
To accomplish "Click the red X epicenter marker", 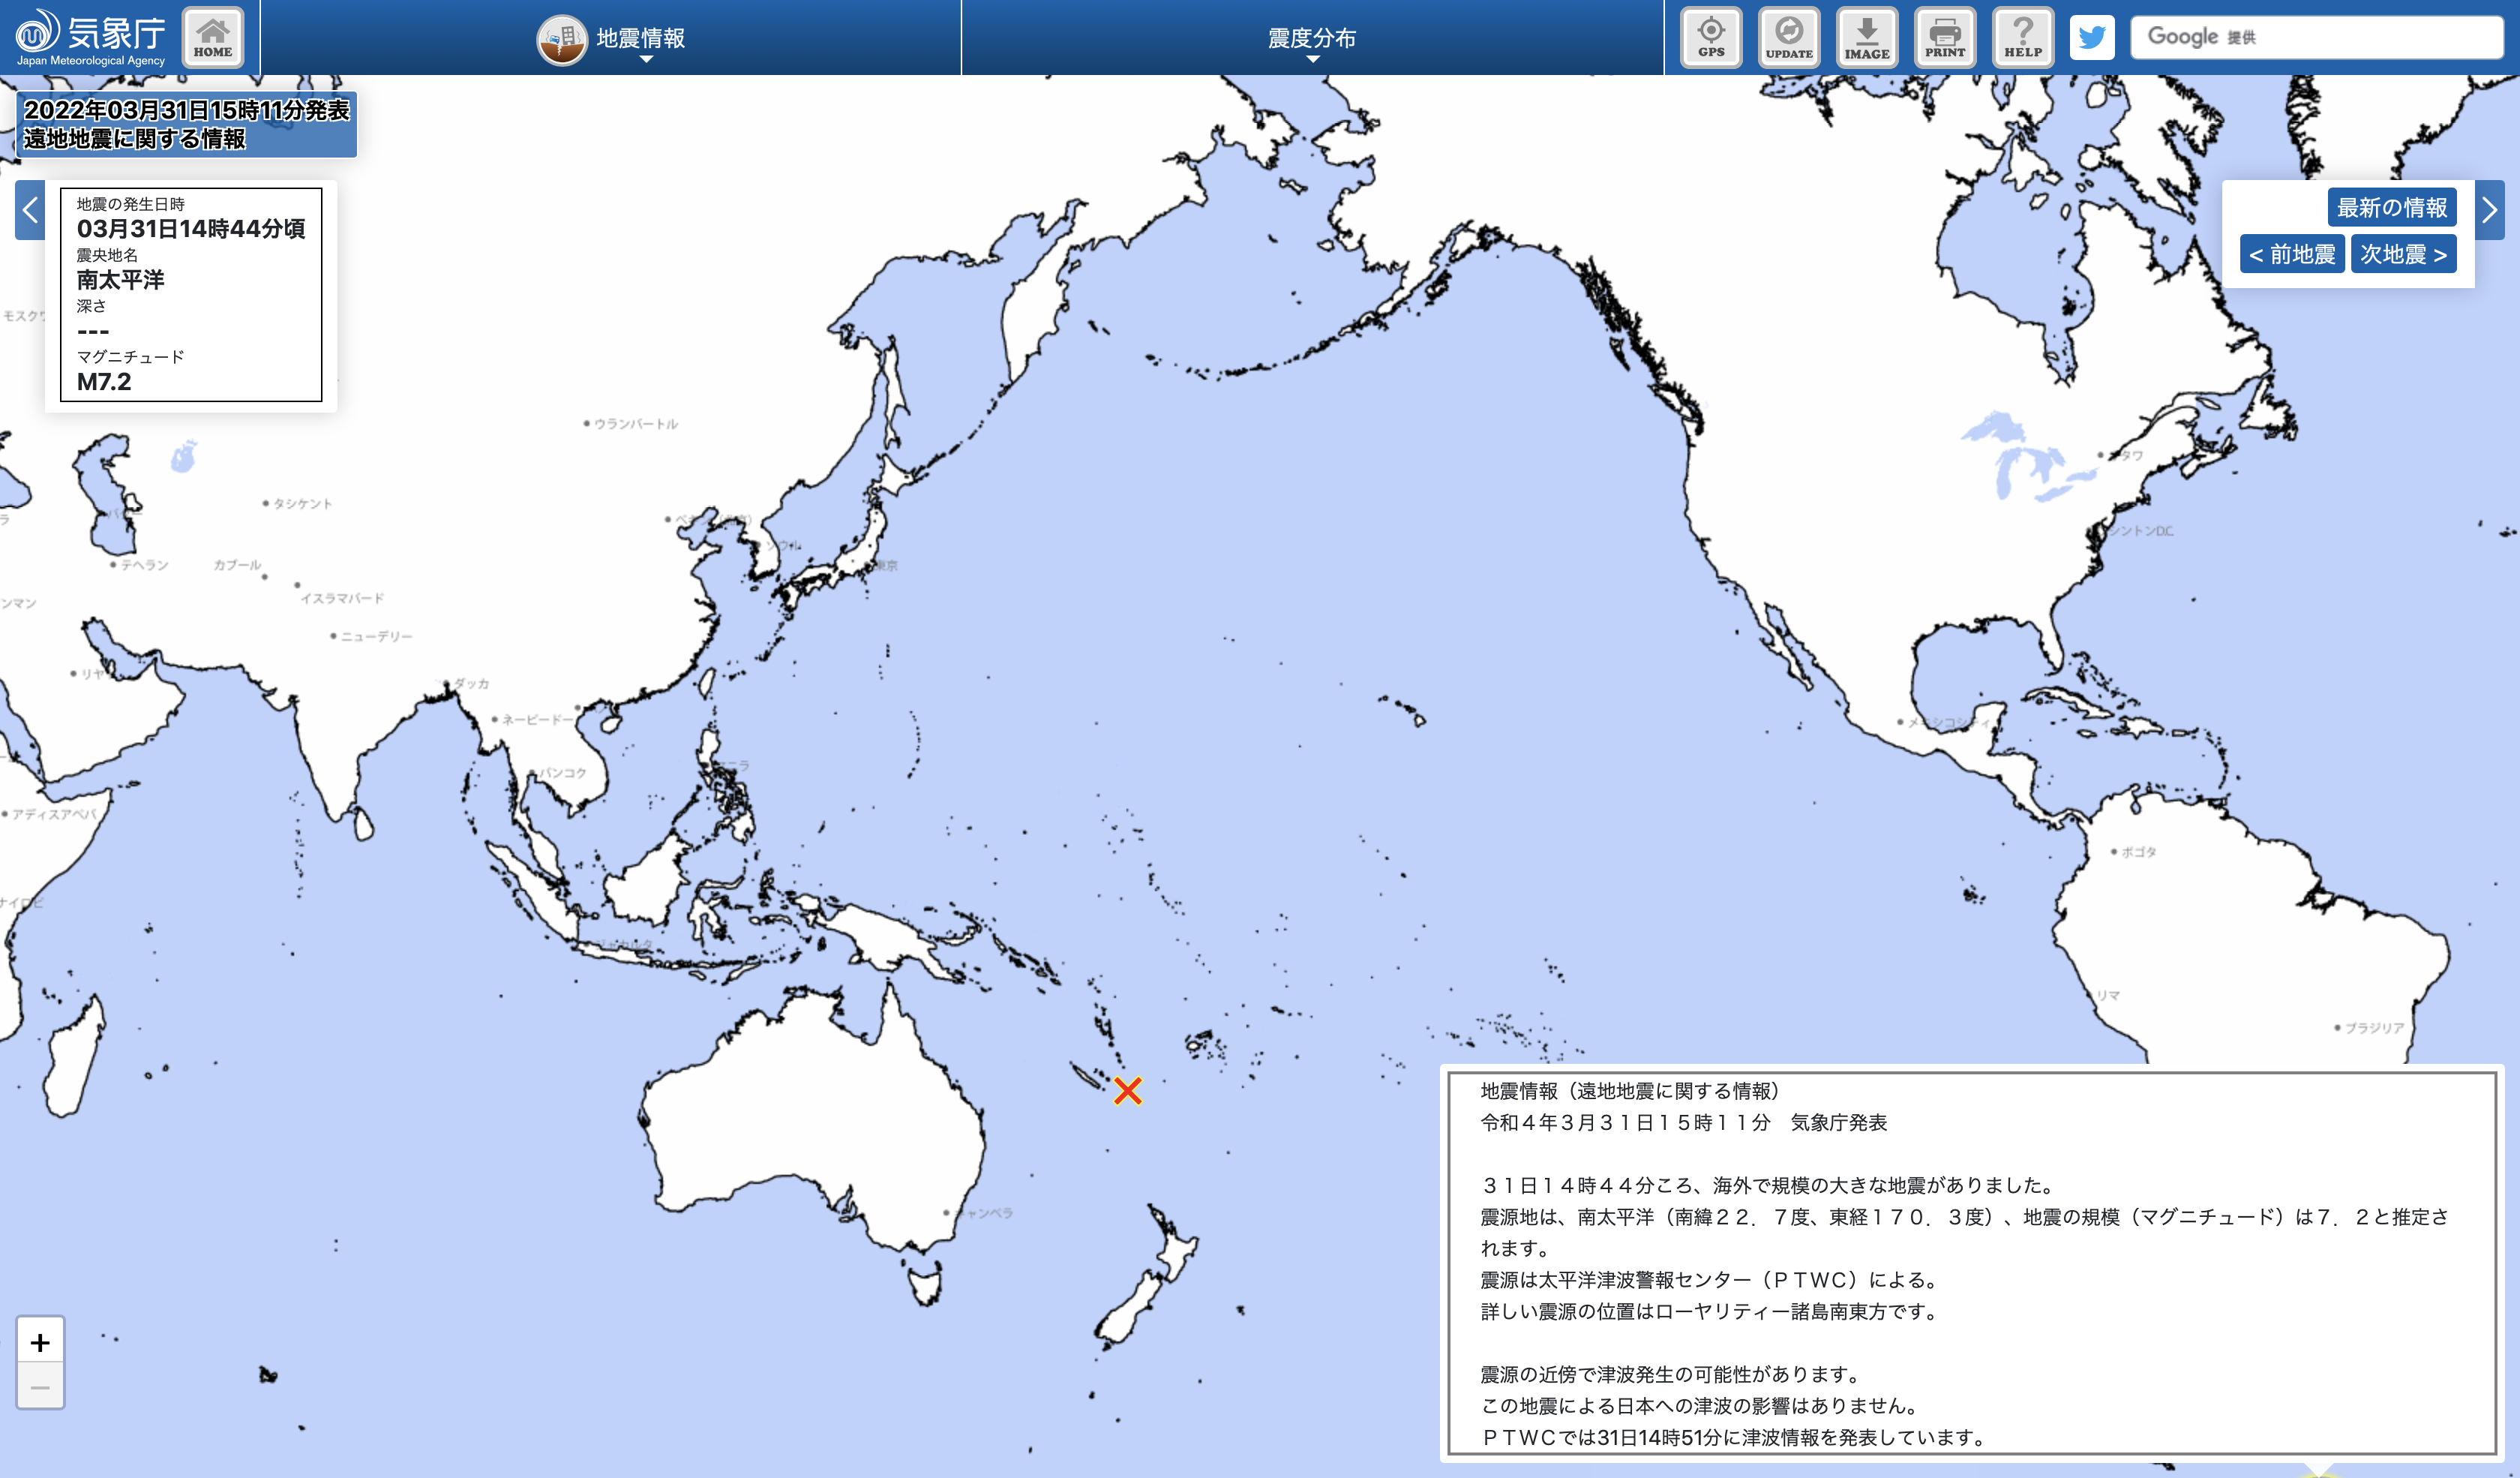I will (1127, 1091).
